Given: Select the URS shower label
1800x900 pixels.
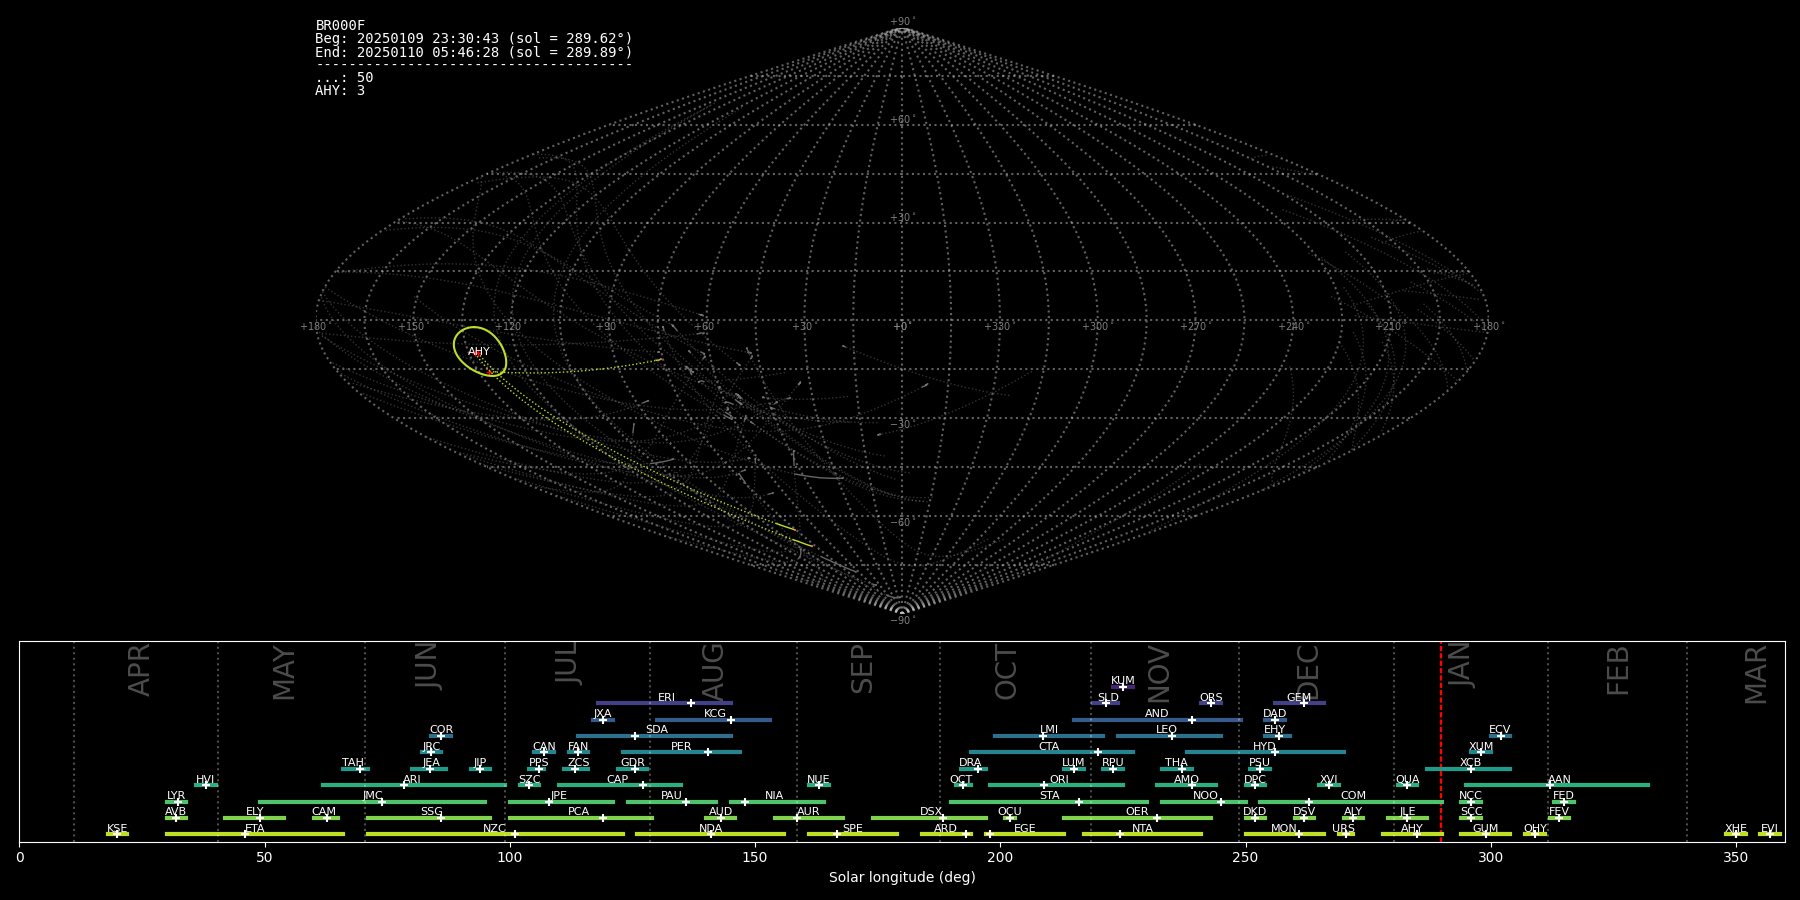Looking at the screenshot, I should [1343, 829].
